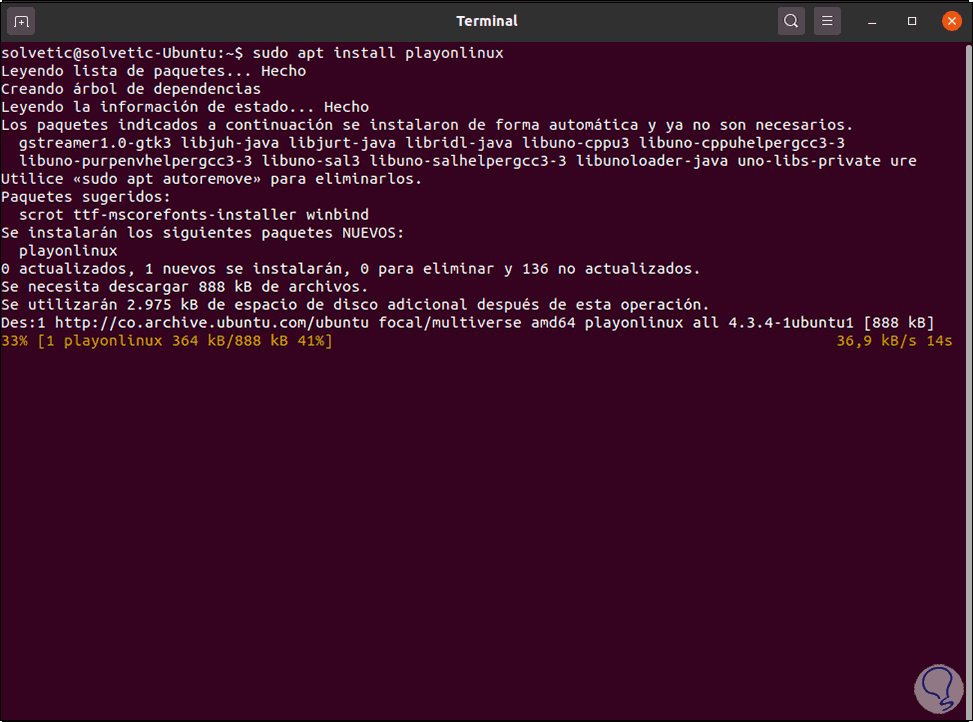Click the 'sudo apt install playonlinux' command
The height and width of the screenshot is (722, 973).
(378, 53)
